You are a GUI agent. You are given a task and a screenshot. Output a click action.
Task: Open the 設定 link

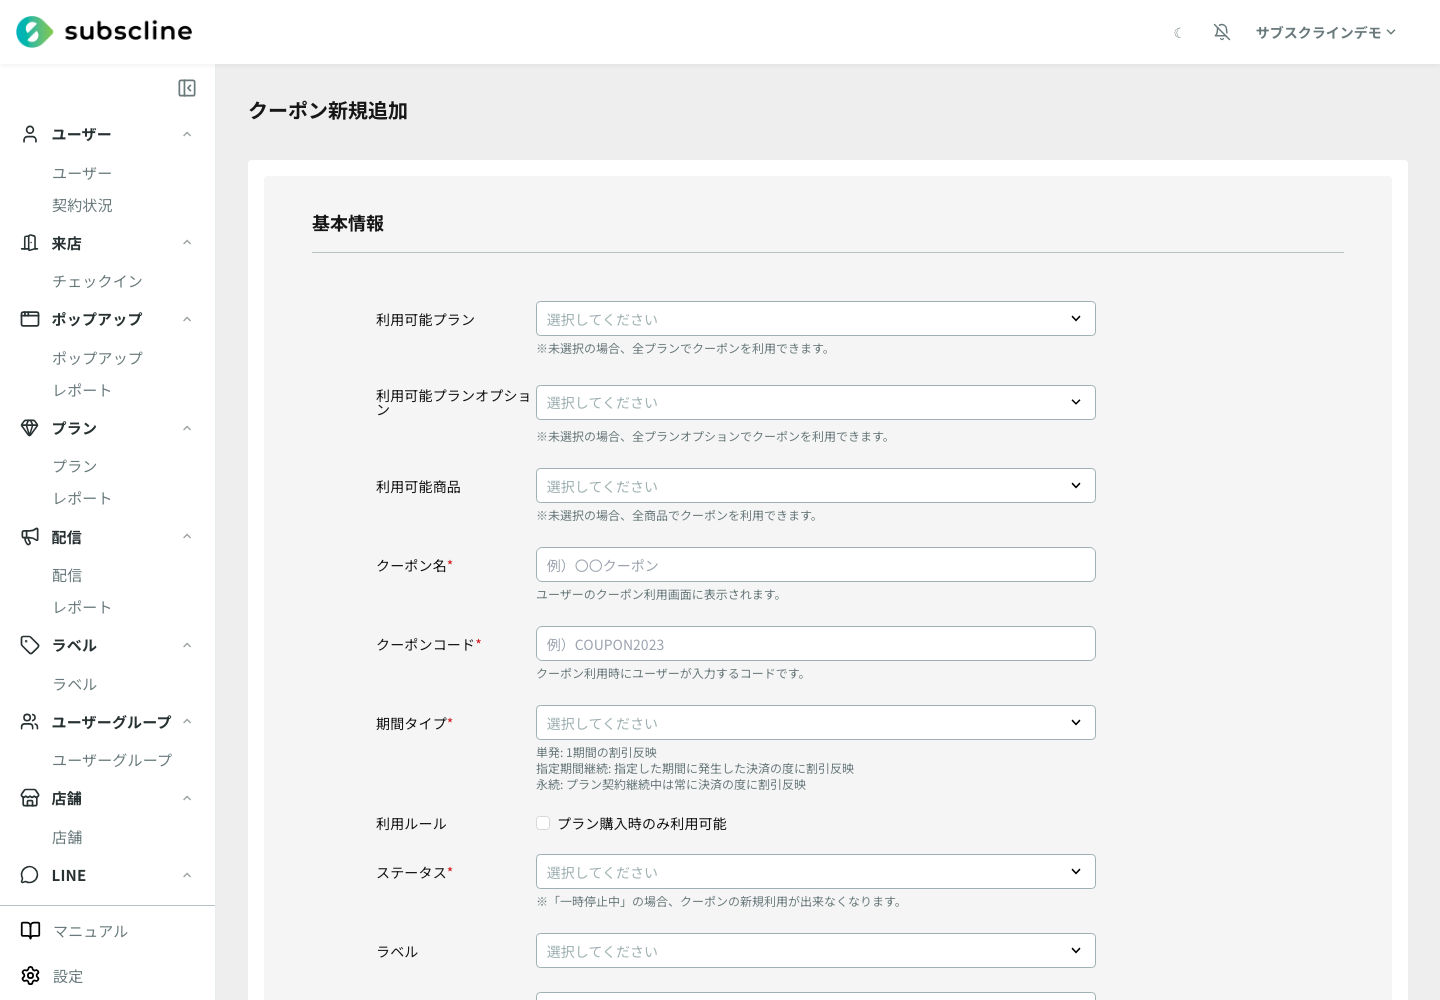(x=68, y=976)
